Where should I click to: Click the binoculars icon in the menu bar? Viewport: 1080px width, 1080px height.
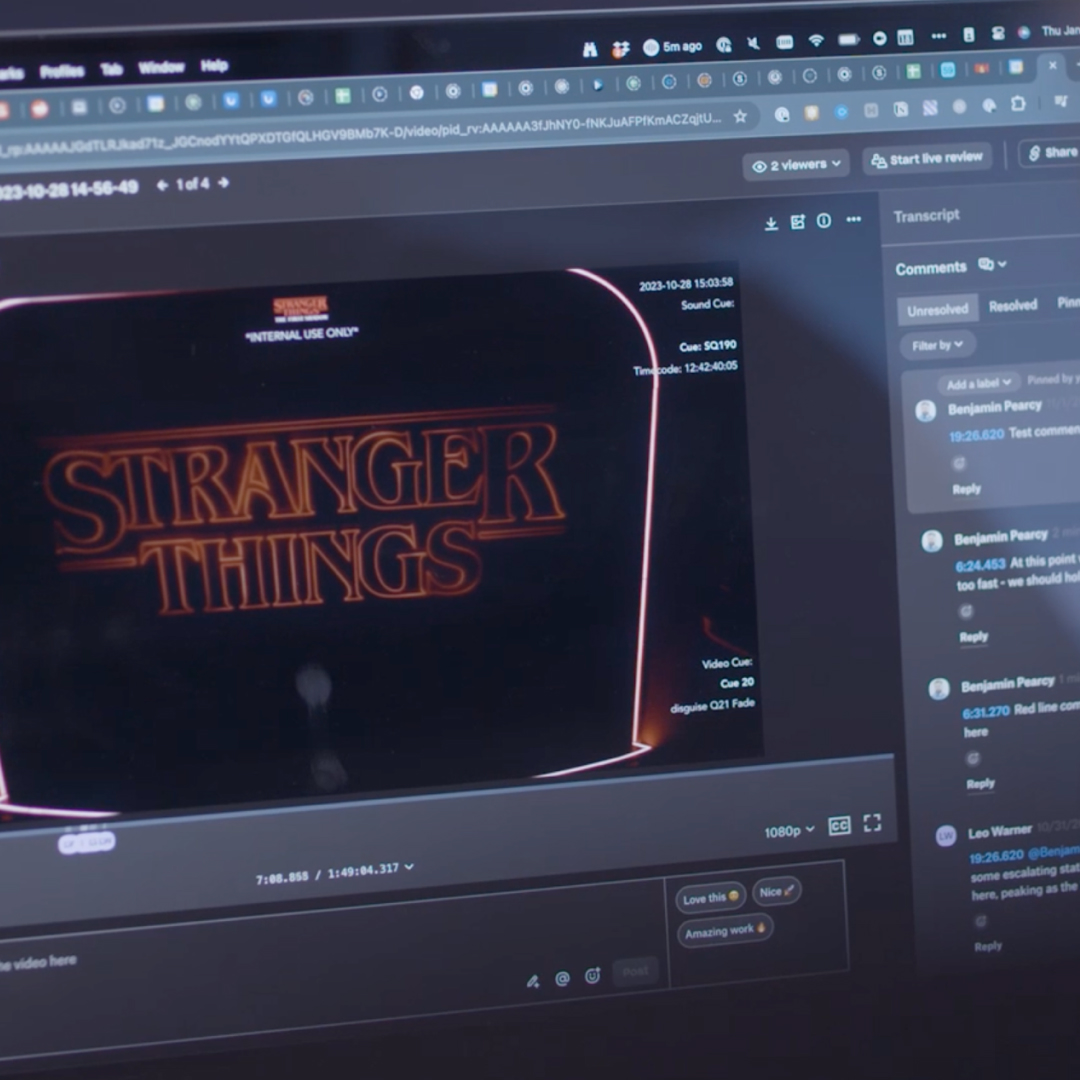coord(590,50)
